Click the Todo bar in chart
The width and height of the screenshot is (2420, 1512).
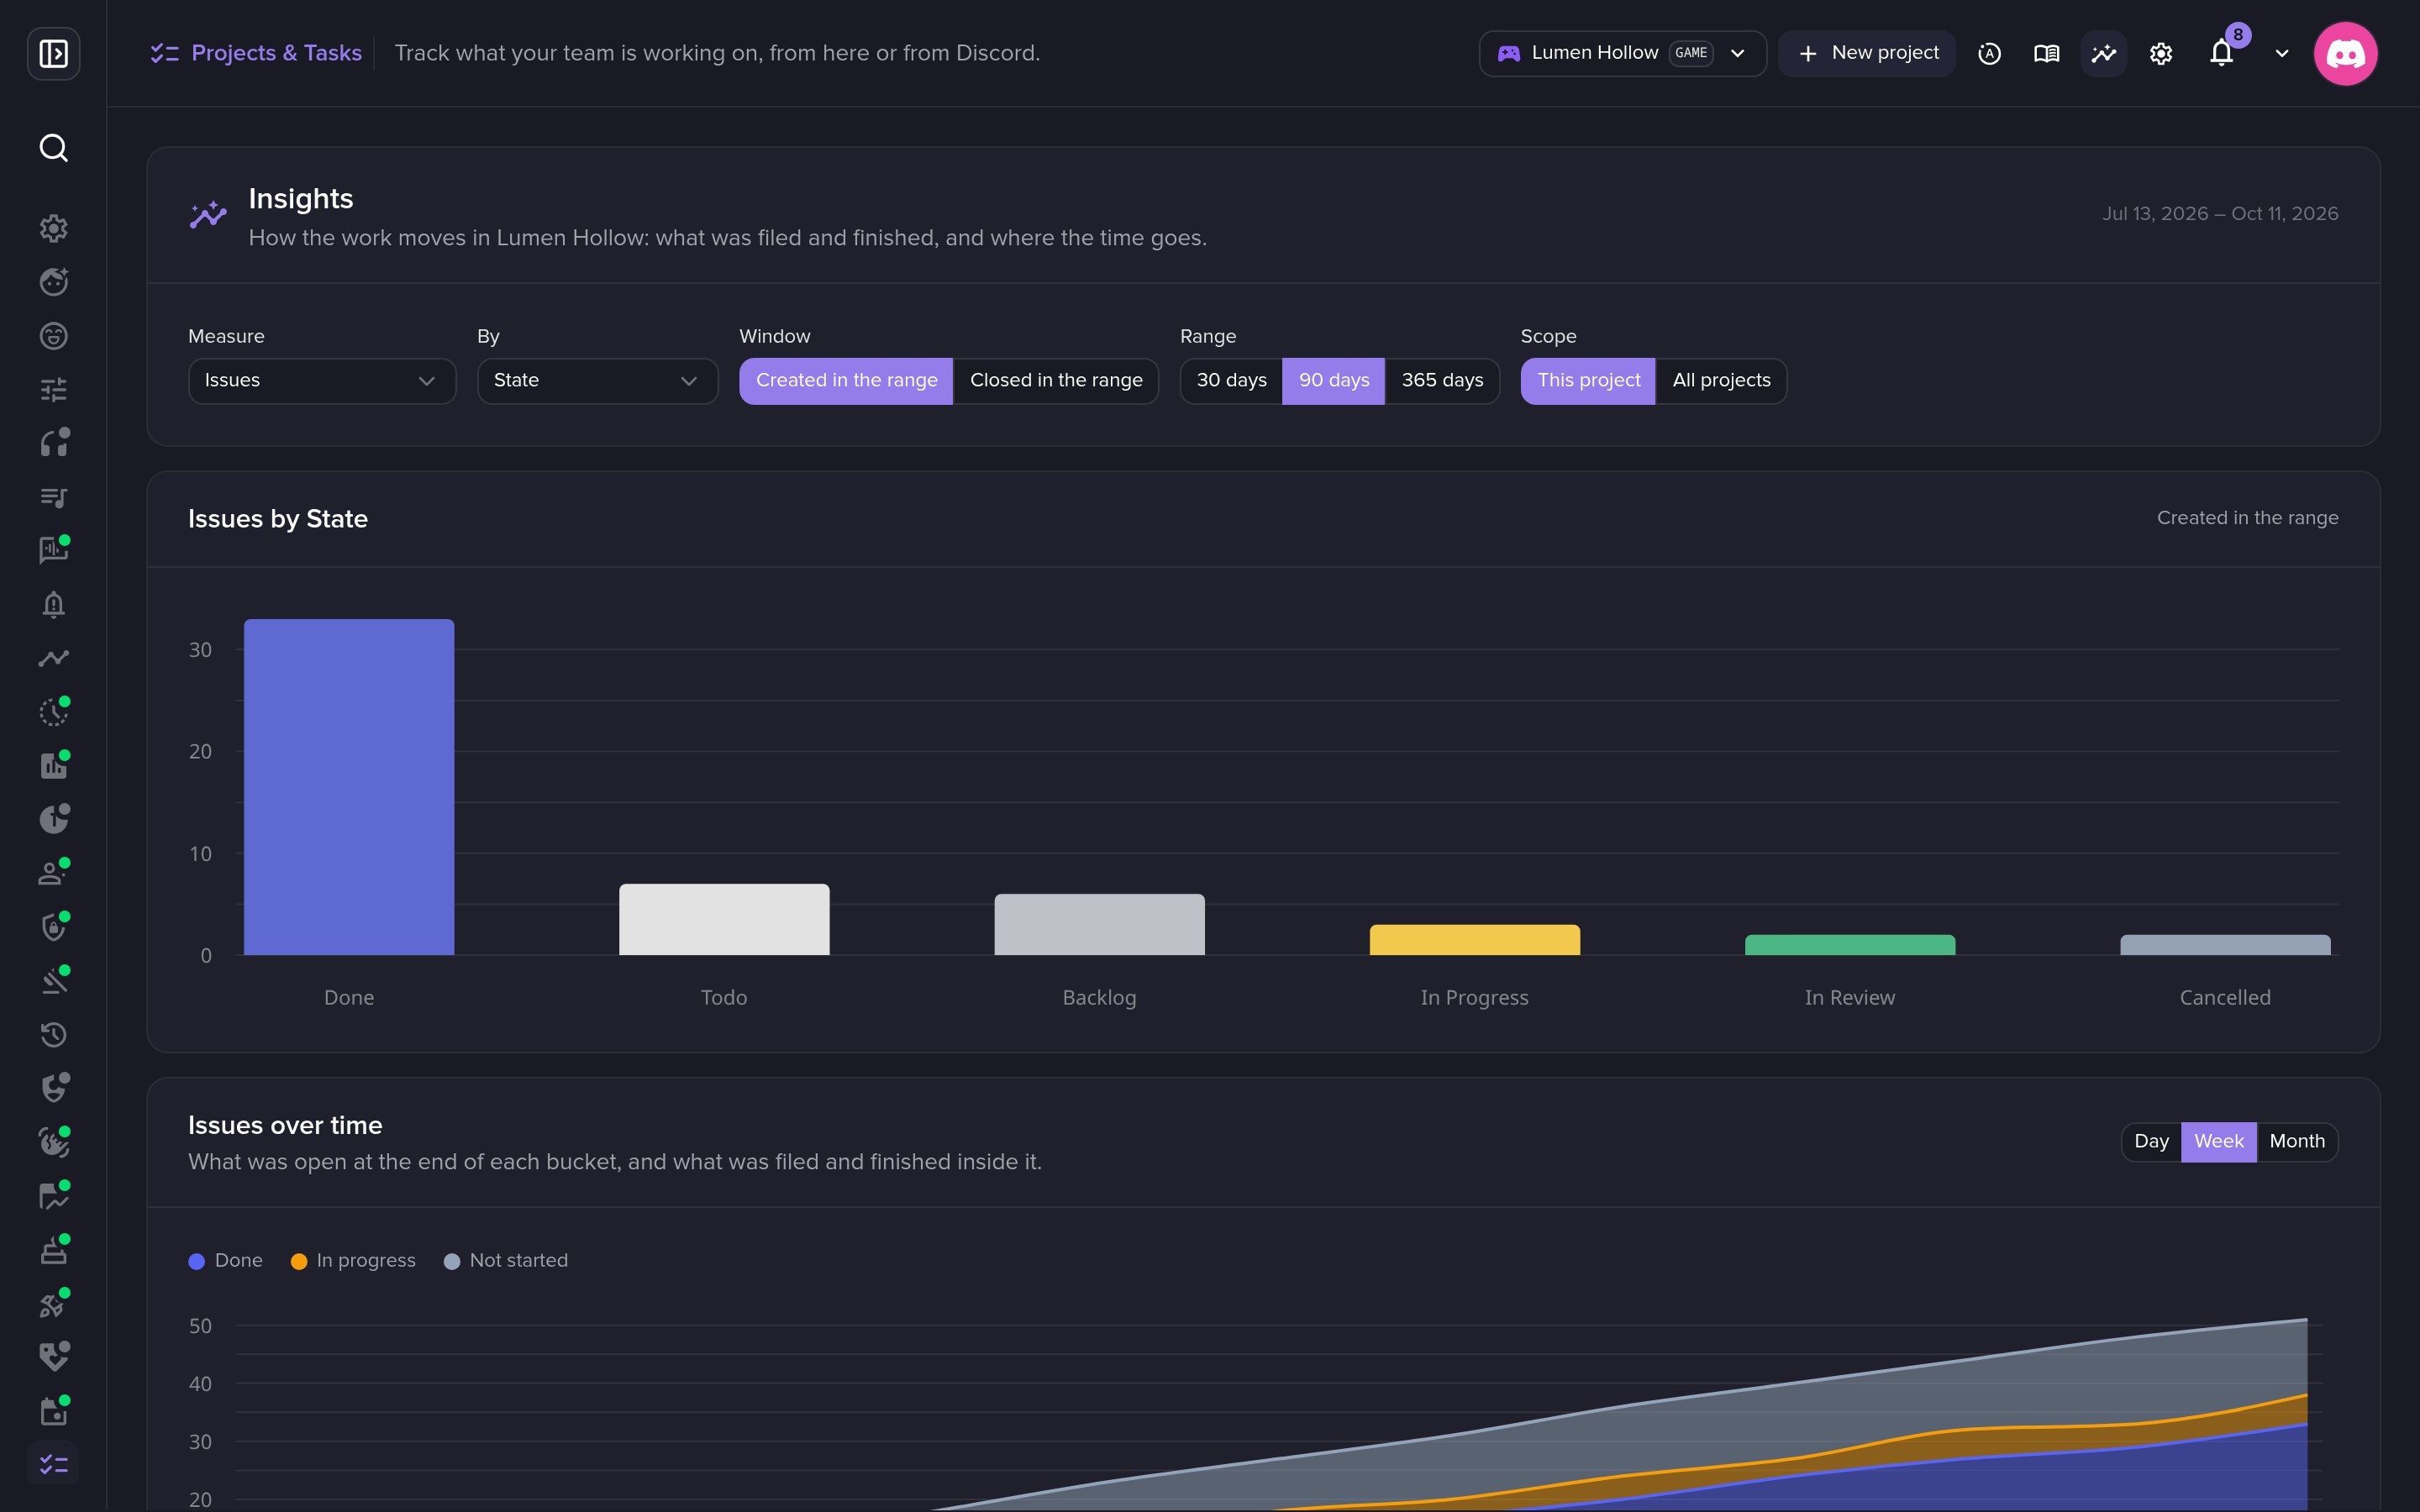pyautogui.click(x=724, y=919)
